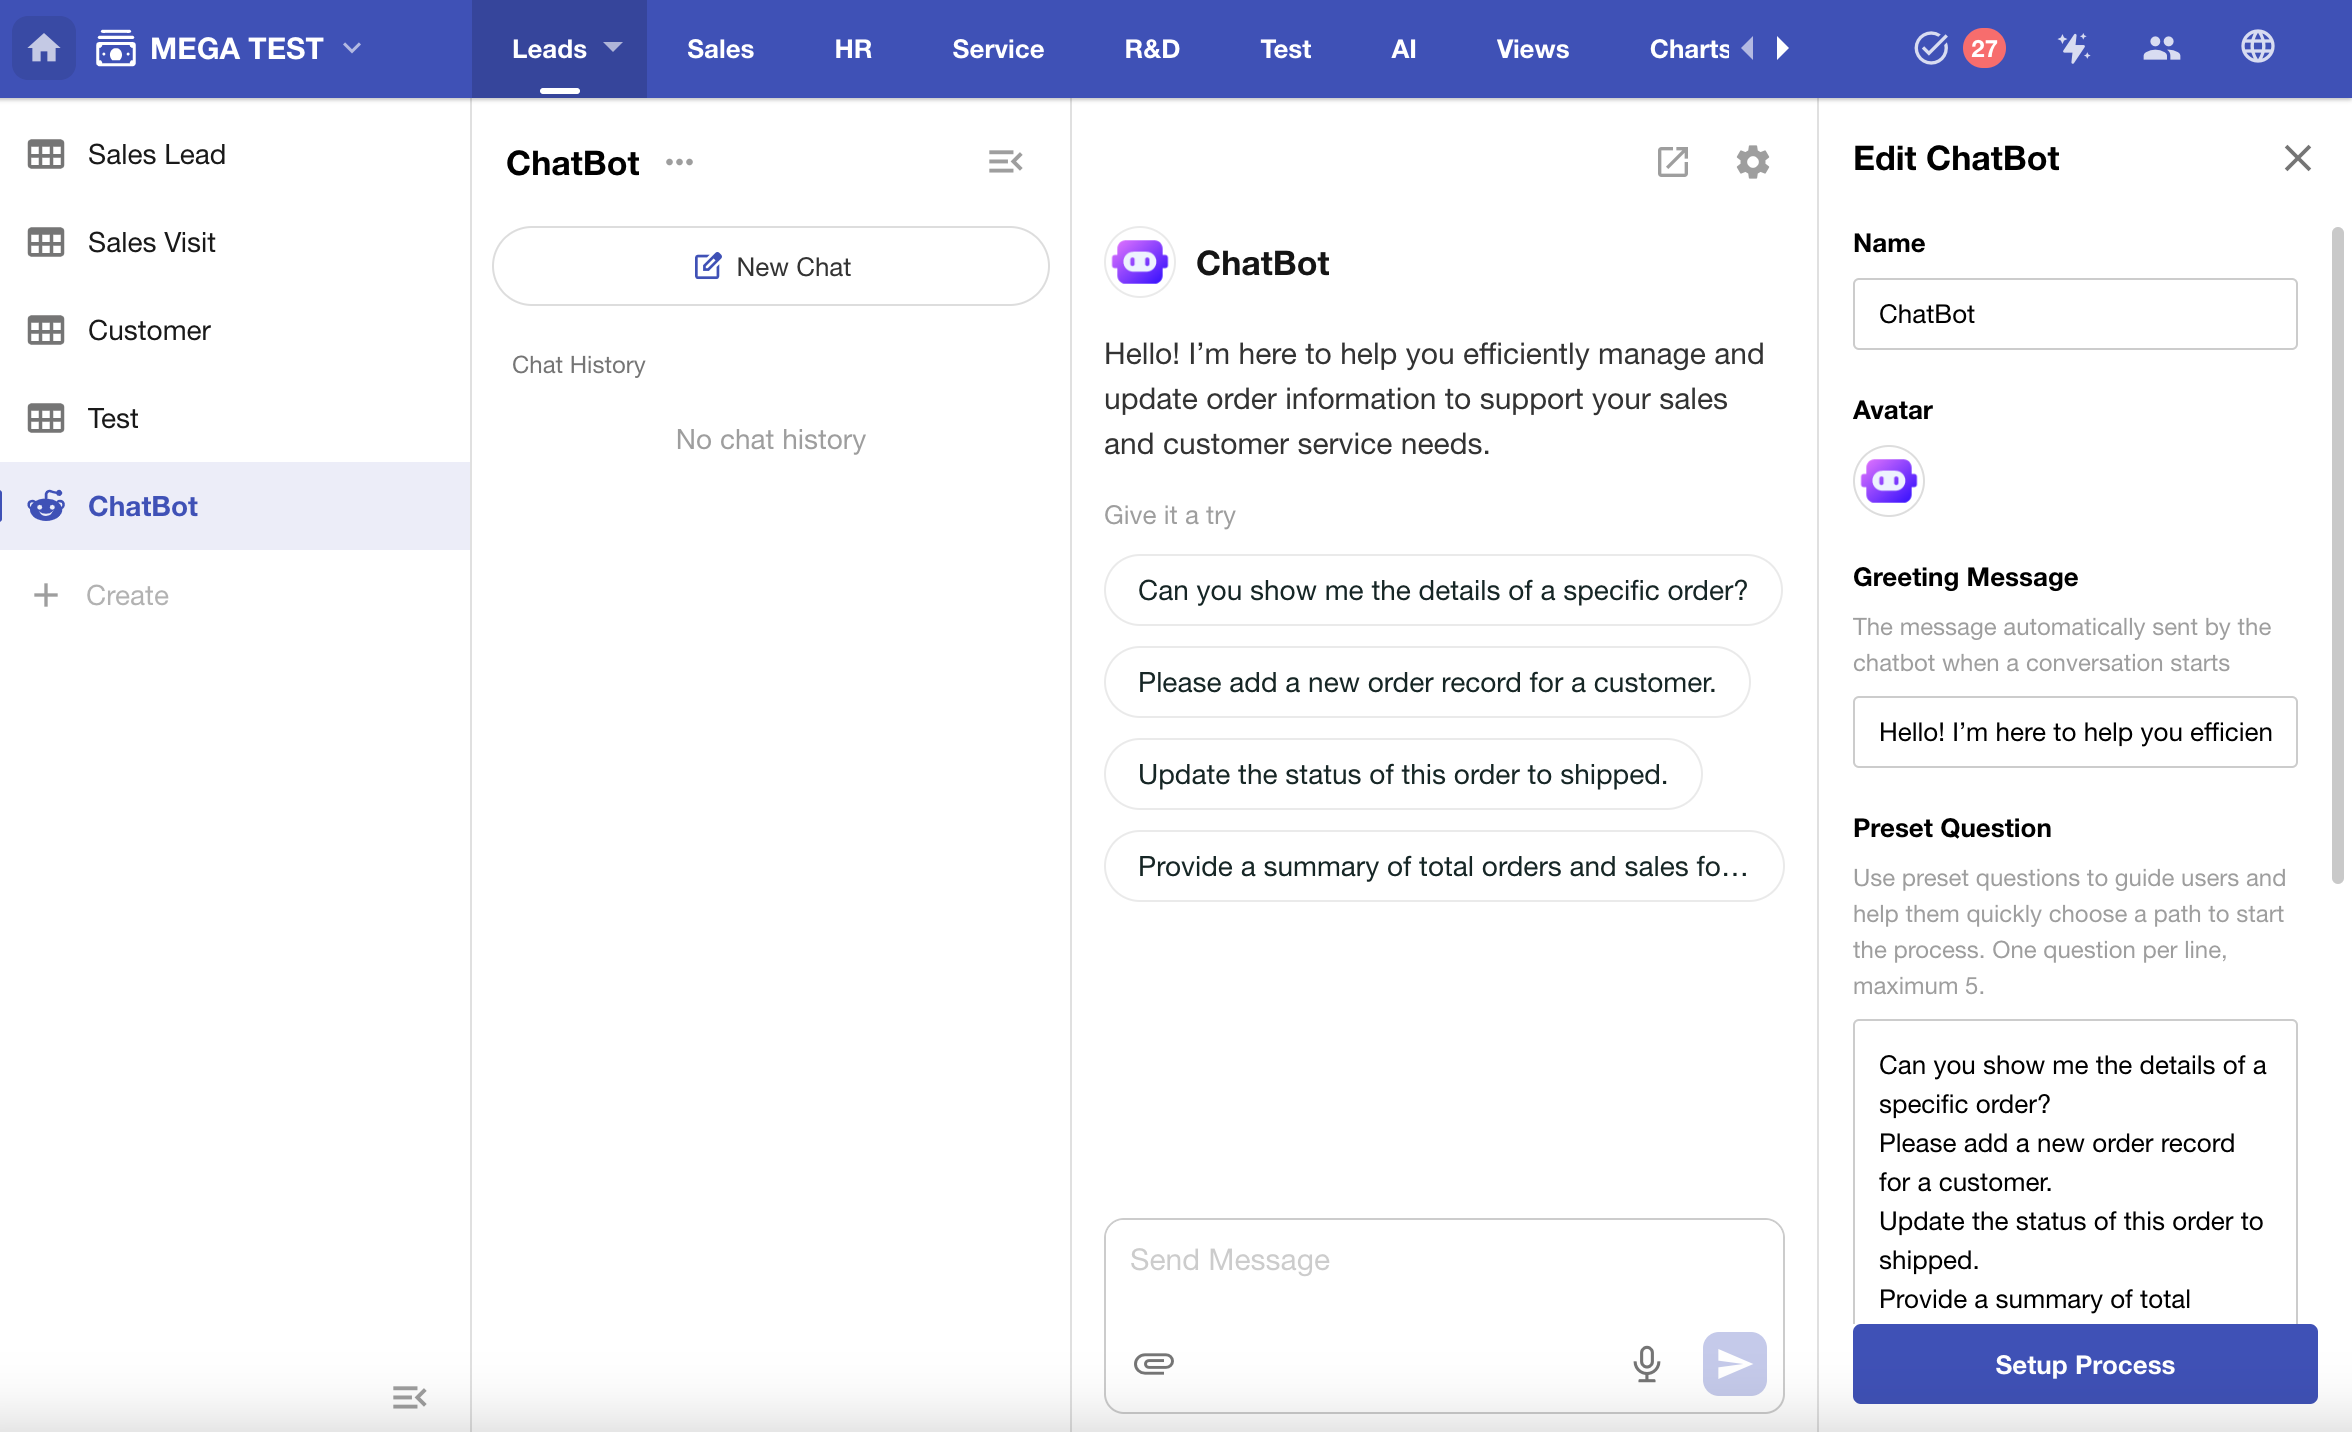Screen dimensions: 2352x1432
Task: Click the home icon in top bar
Action: tap(44, 48)
